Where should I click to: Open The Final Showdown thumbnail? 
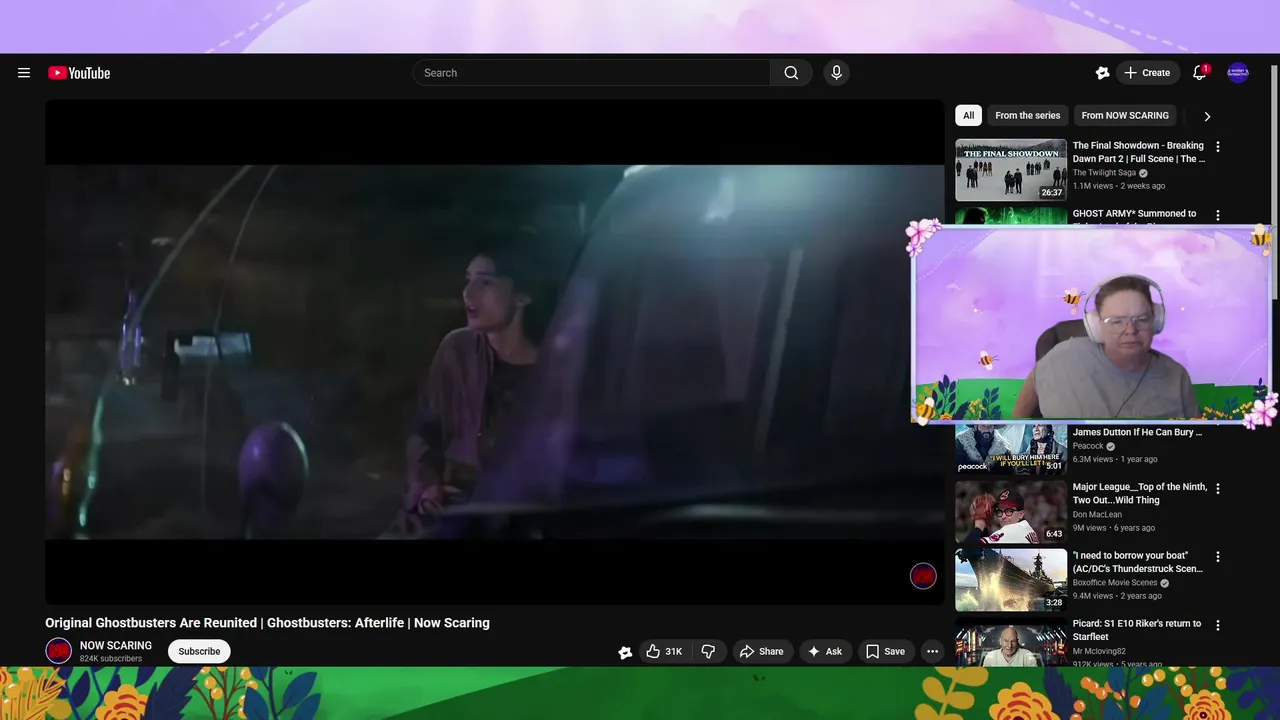coord(1011,170)
